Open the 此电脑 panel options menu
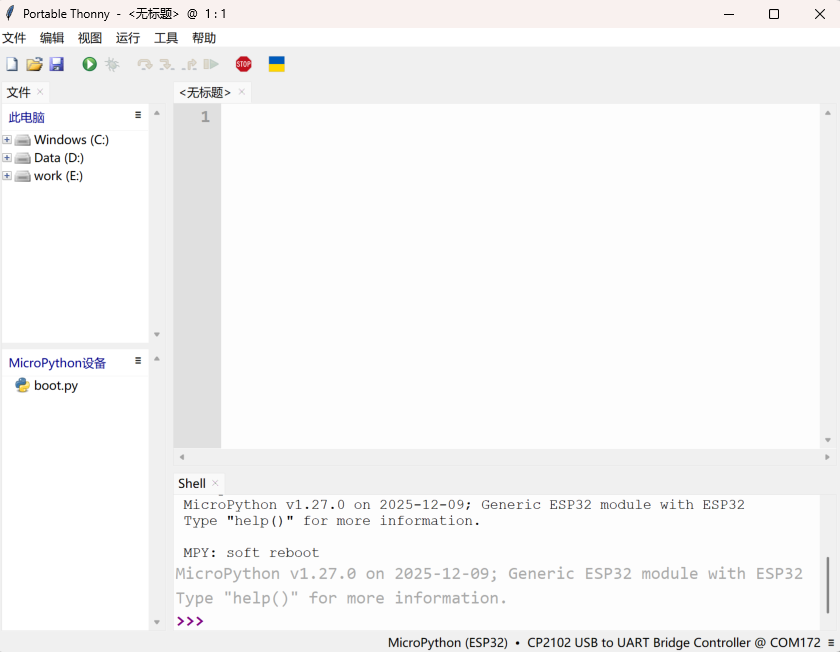 tap(138, 116)
